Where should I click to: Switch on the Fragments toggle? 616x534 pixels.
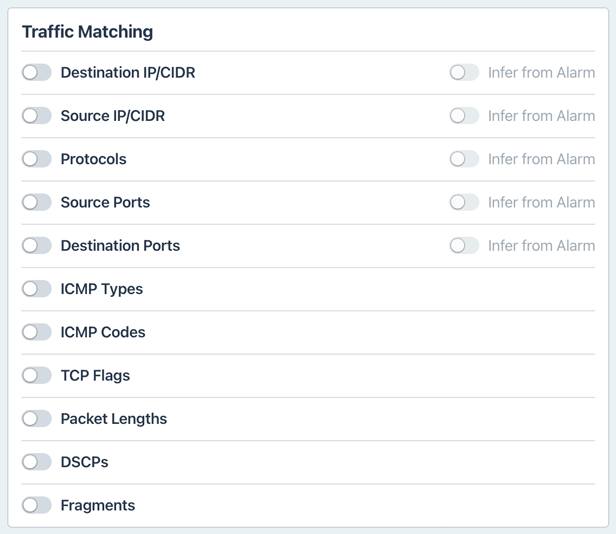click(37, 505)
